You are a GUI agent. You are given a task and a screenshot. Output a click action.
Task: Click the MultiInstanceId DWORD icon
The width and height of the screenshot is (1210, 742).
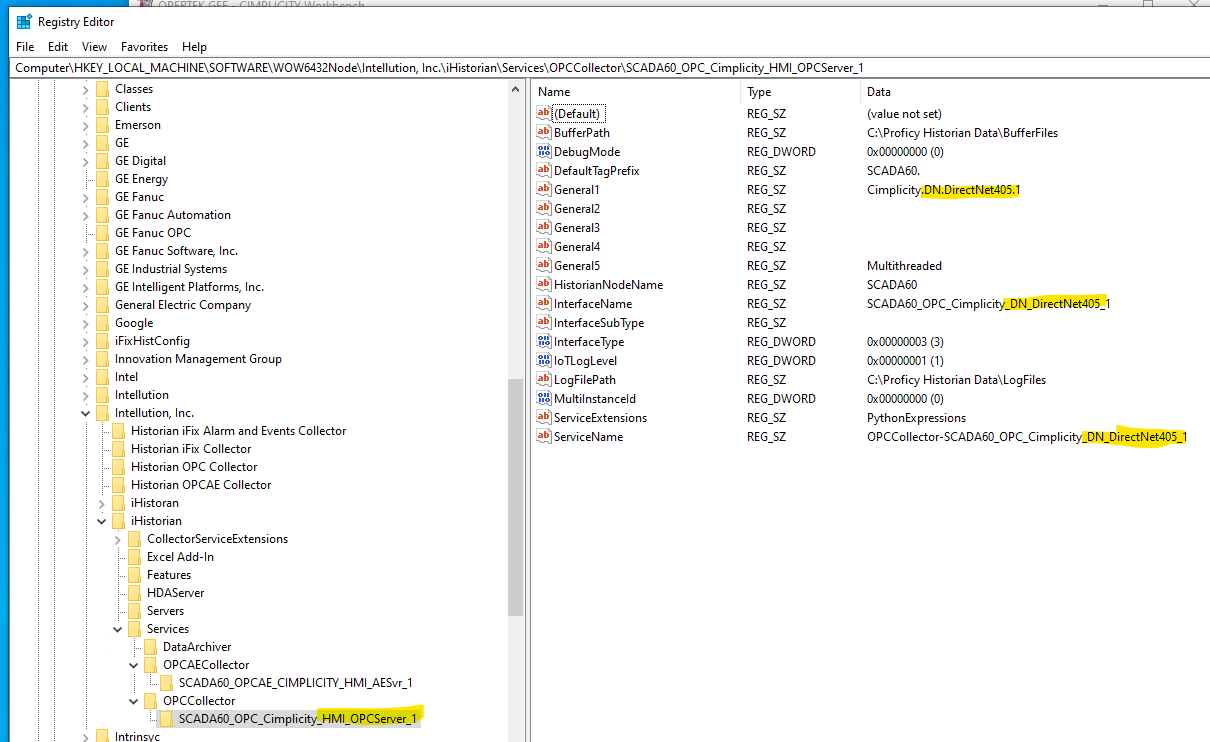544,398
